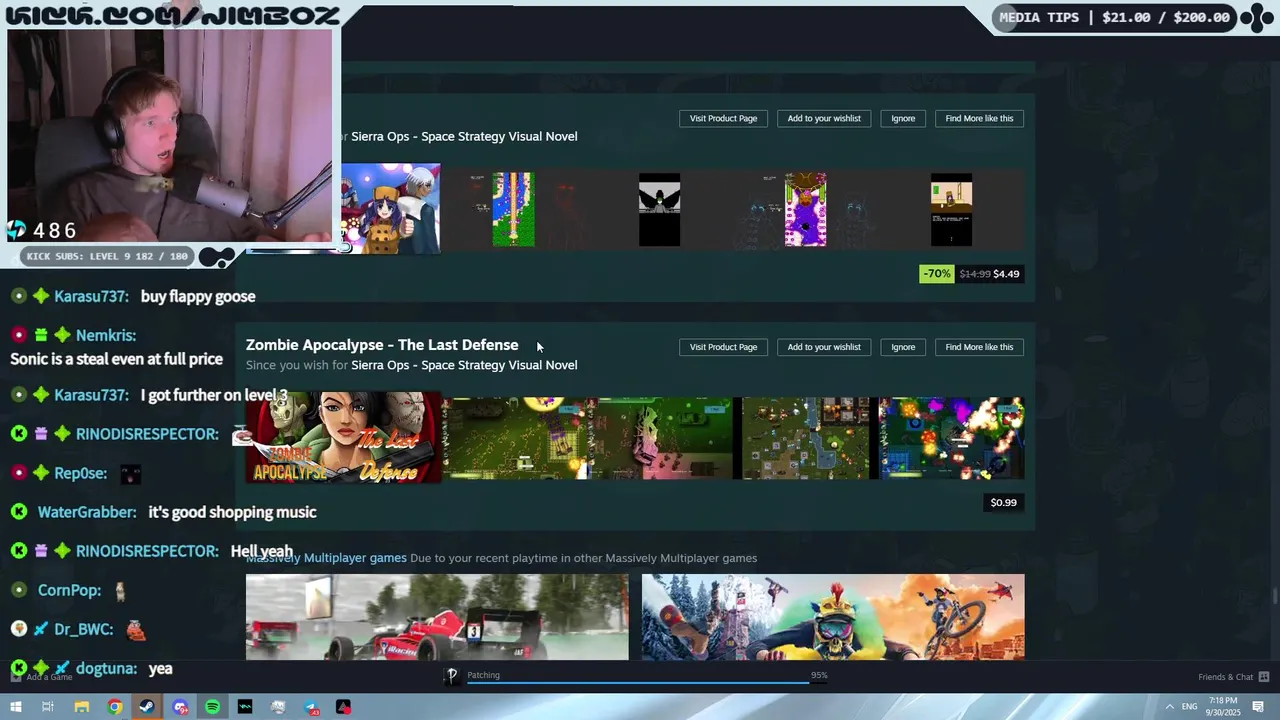Open File Explorer from the taskbar

click(x=81, y=707)
